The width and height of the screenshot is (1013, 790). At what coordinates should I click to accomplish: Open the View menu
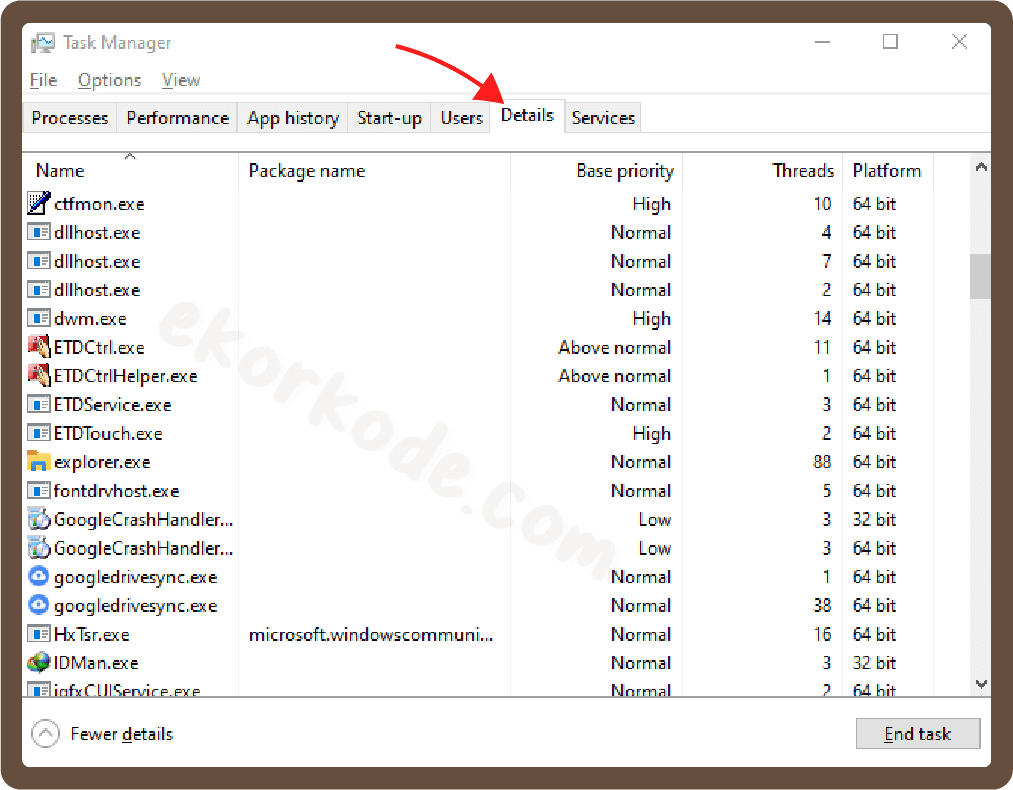point(181,80)
